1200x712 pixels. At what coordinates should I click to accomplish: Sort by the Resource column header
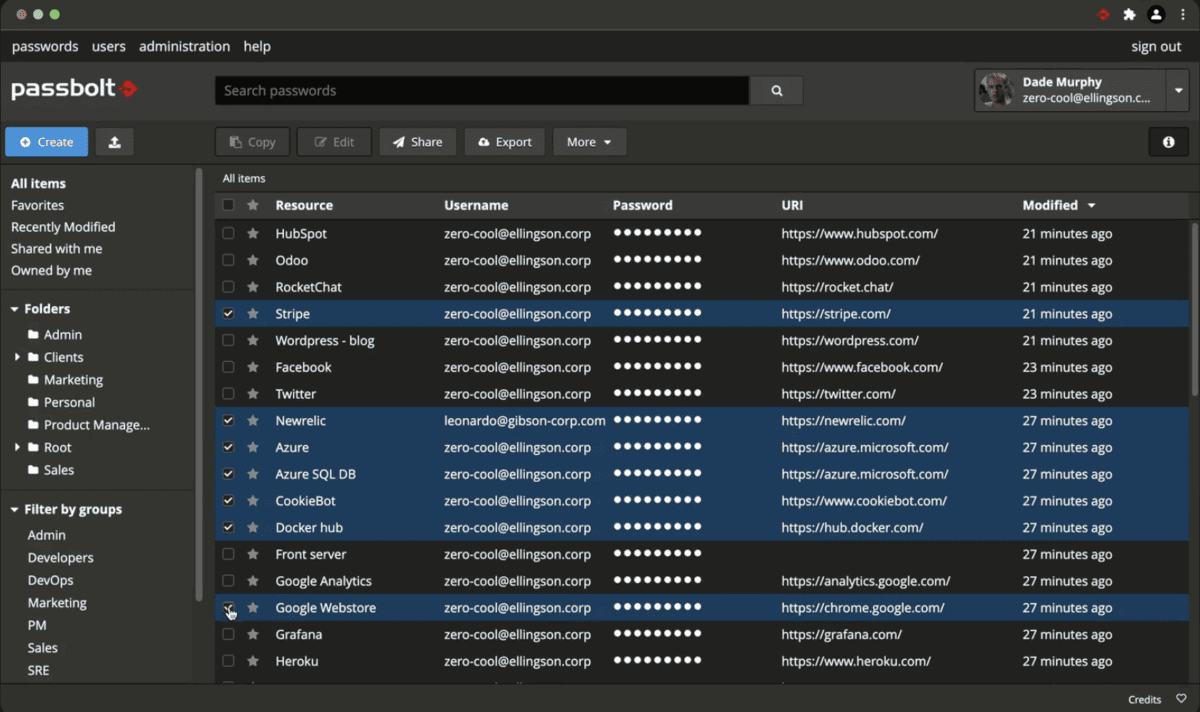(304, 205)
